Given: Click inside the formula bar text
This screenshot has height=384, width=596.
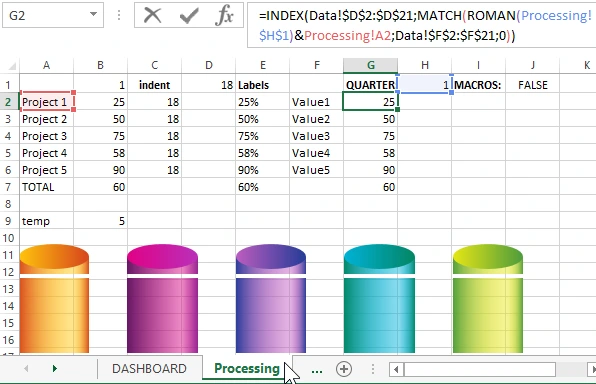Looking at the screenshot, I should pos(422,25).
